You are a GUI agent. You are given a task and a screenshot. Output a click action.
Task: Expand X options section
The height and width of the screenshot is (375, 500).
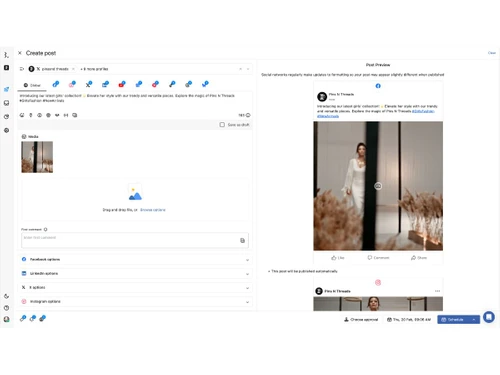click(135, 287)
